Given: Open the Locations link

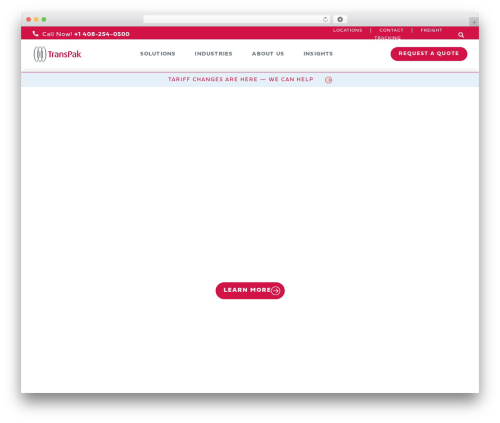Looking at the screenshot, I should (x=347, y=30).
